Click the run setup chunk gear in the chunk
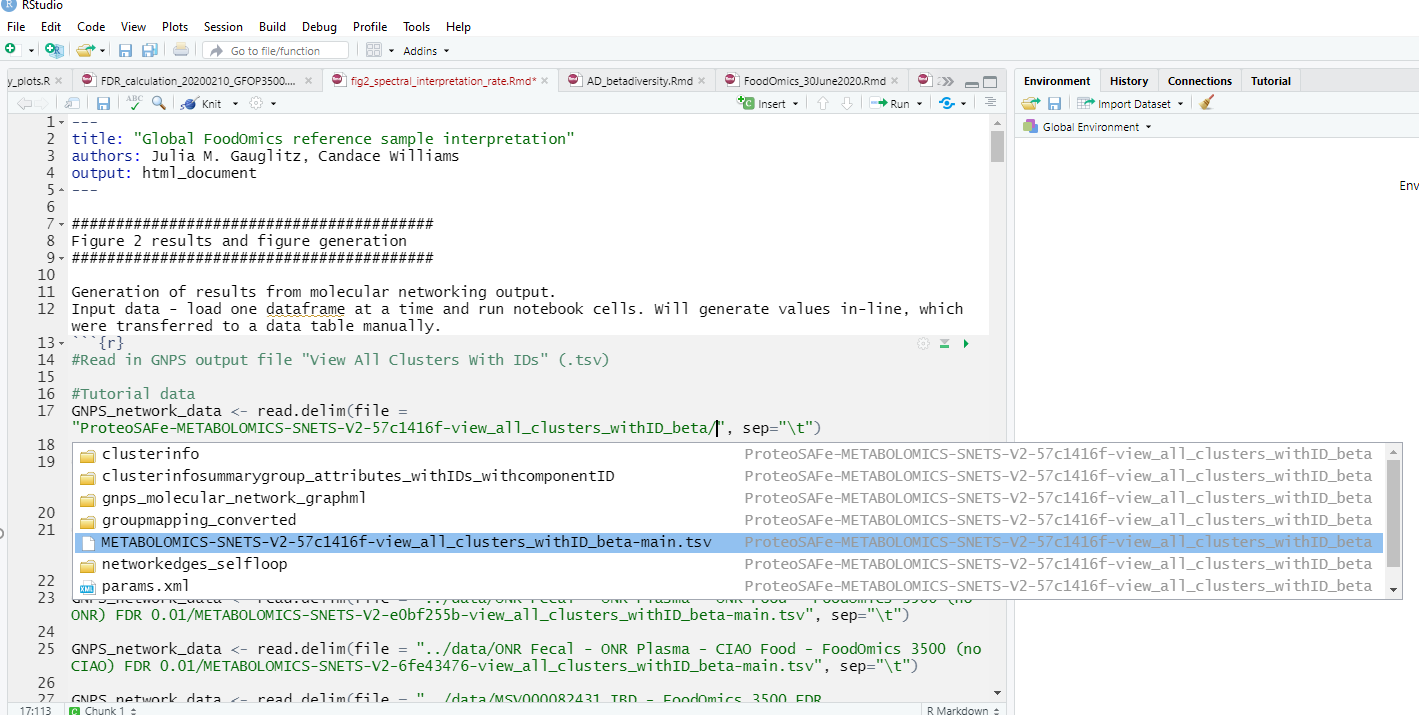This screenshot has height=715, width=1419. coord(923,343)
